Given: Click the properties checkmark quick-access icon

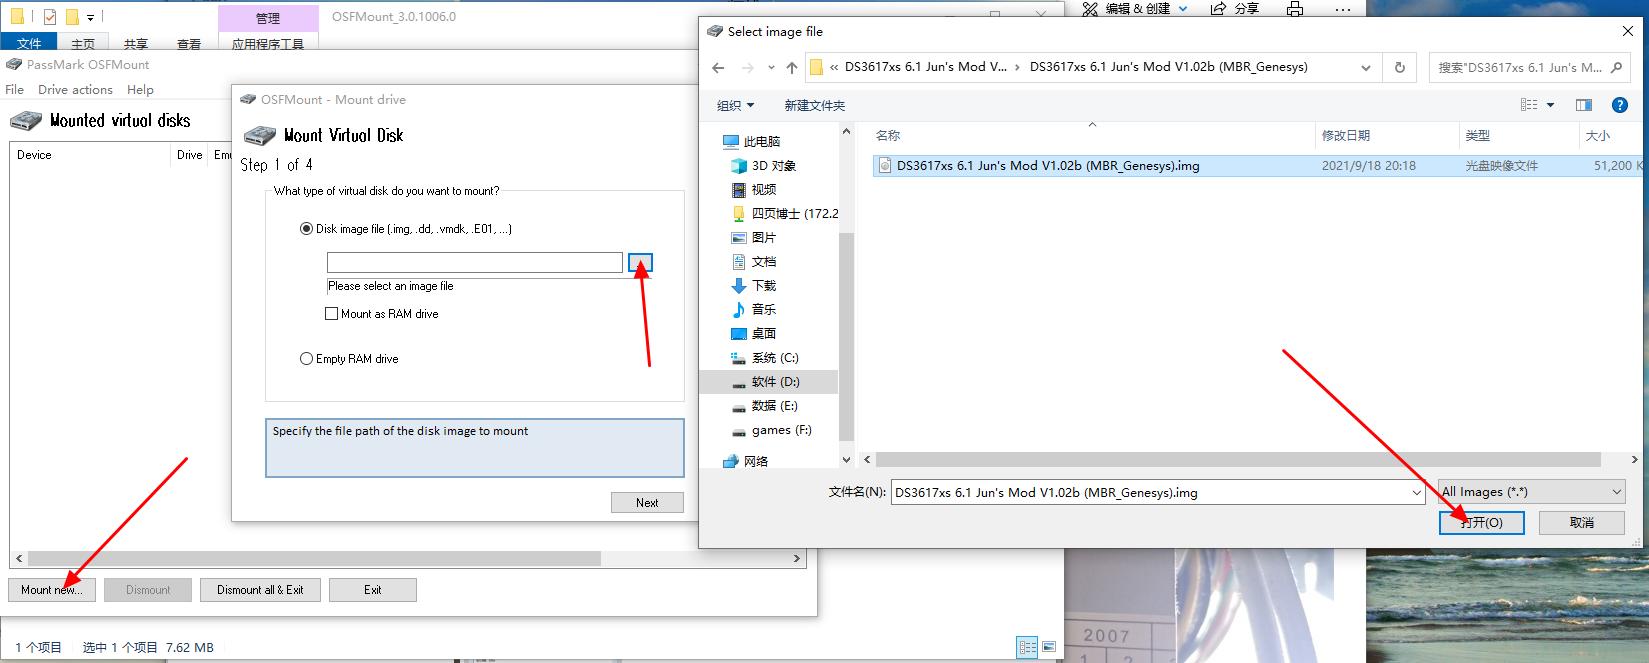Looking at the screenshot, I should [x=49, y=17].
